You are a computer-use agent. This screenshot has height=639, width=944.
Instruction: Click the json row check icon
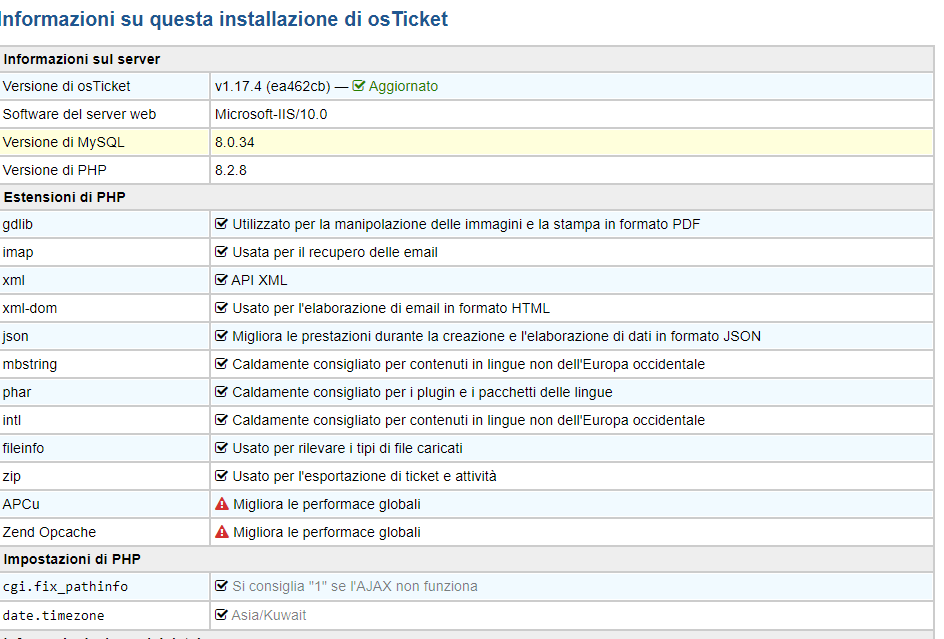222,336
